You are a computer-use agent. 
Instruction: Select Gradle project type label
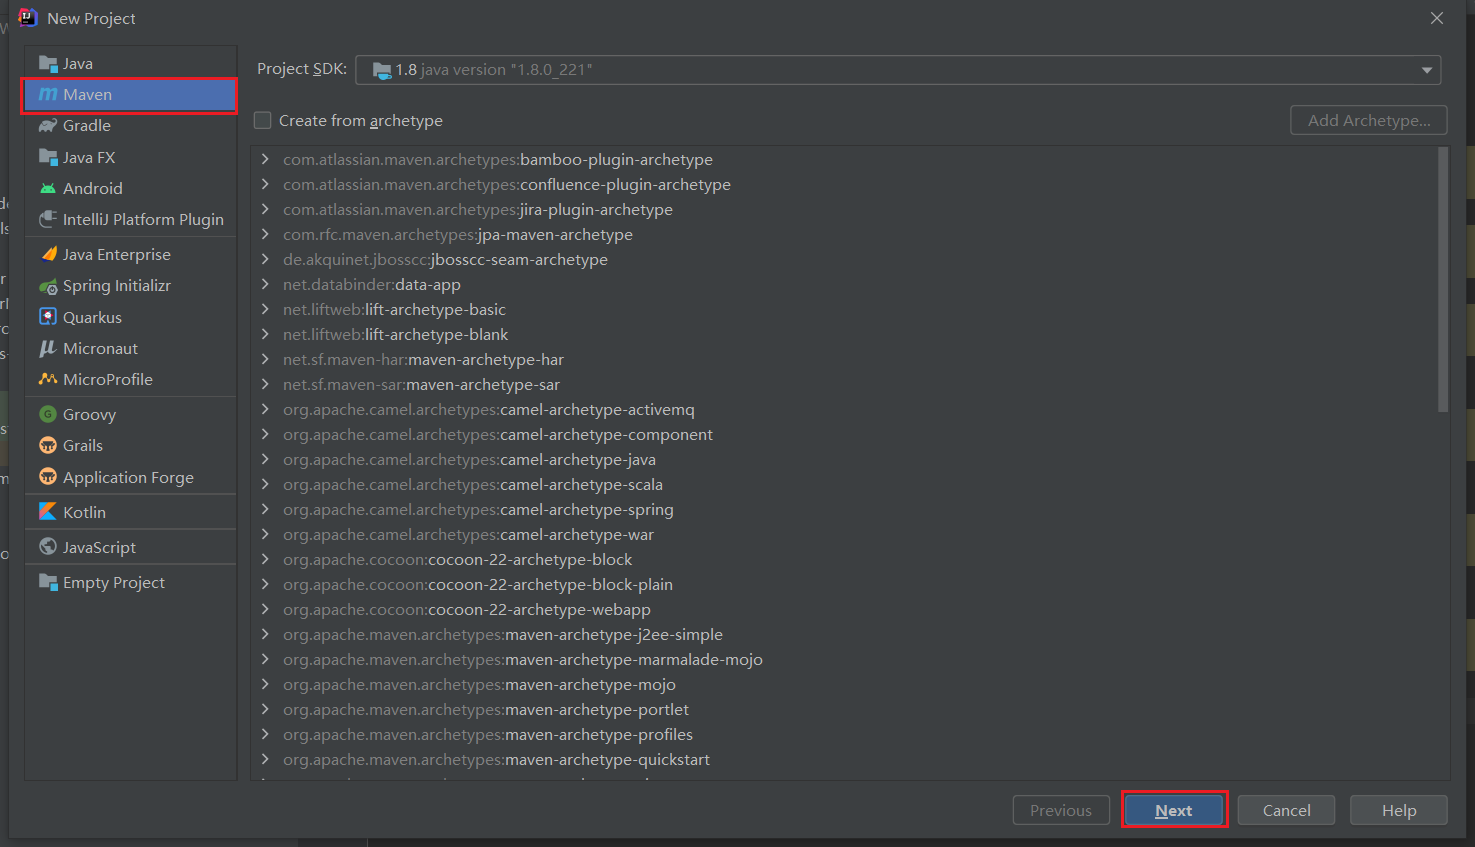point(87,126)
